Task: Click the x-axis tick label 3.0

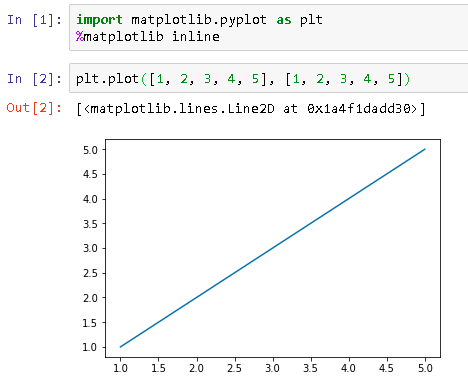Action: pos(272,368)
